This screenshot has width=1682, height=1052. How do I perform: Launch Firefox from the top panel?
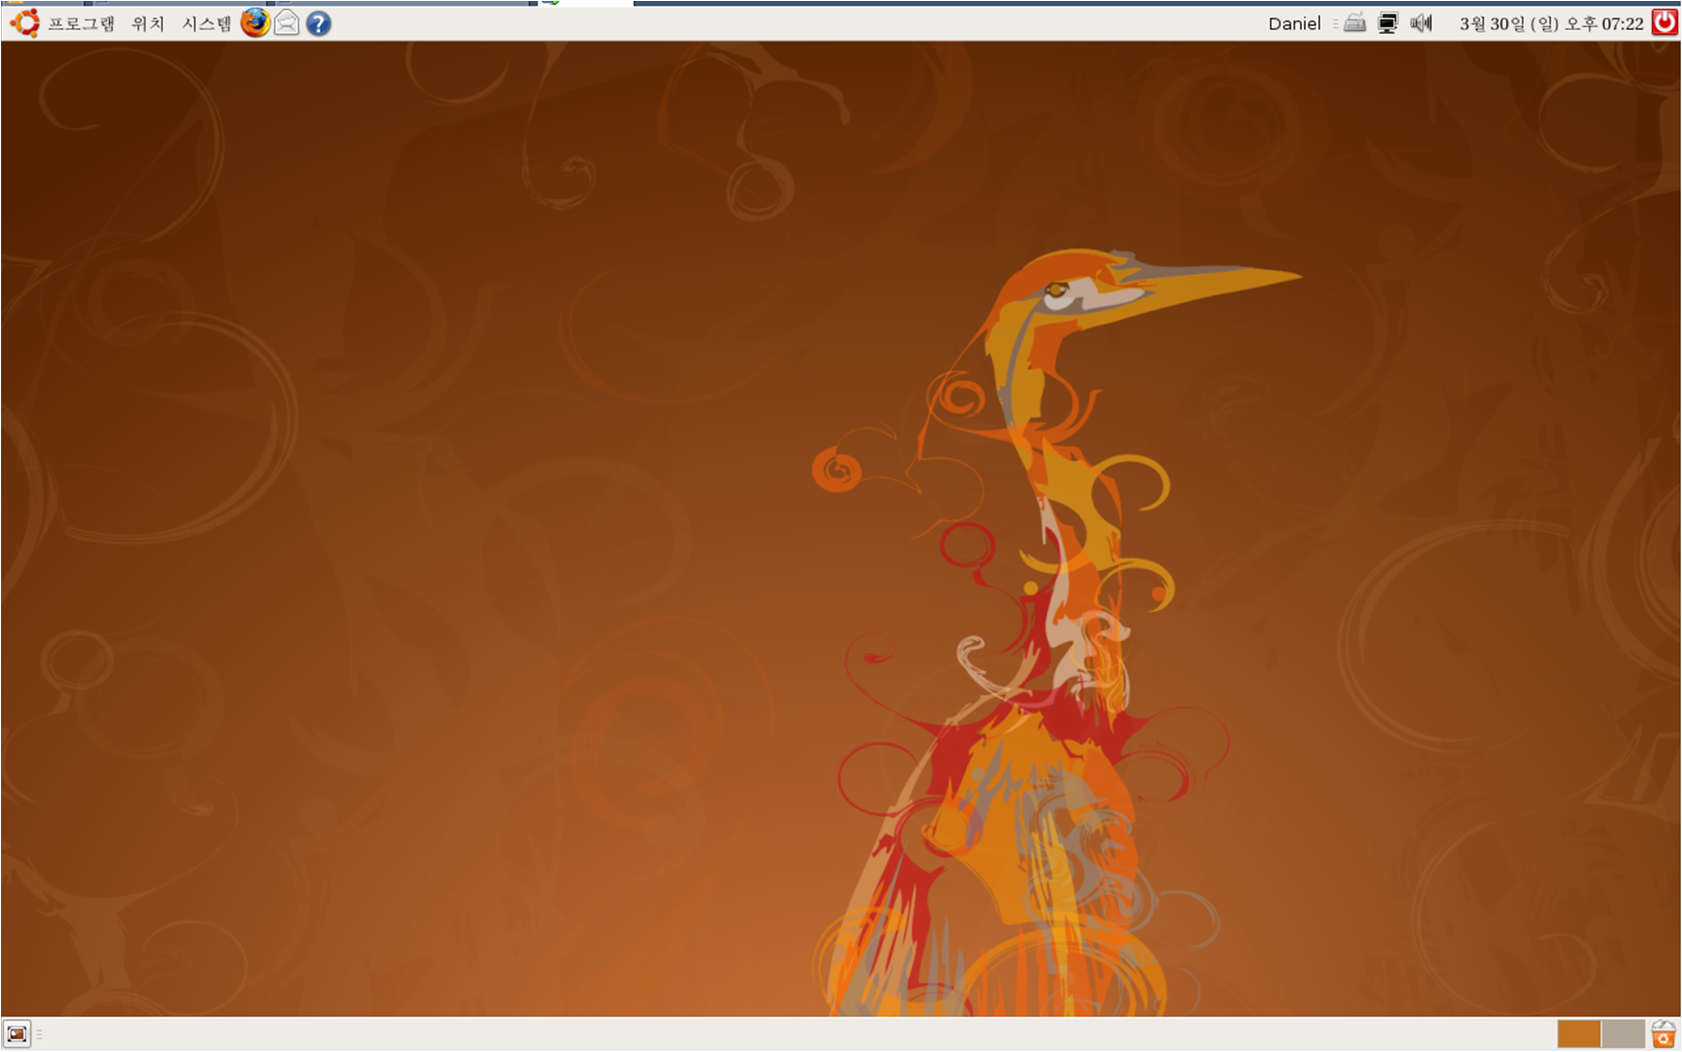(x=255, y=22)
